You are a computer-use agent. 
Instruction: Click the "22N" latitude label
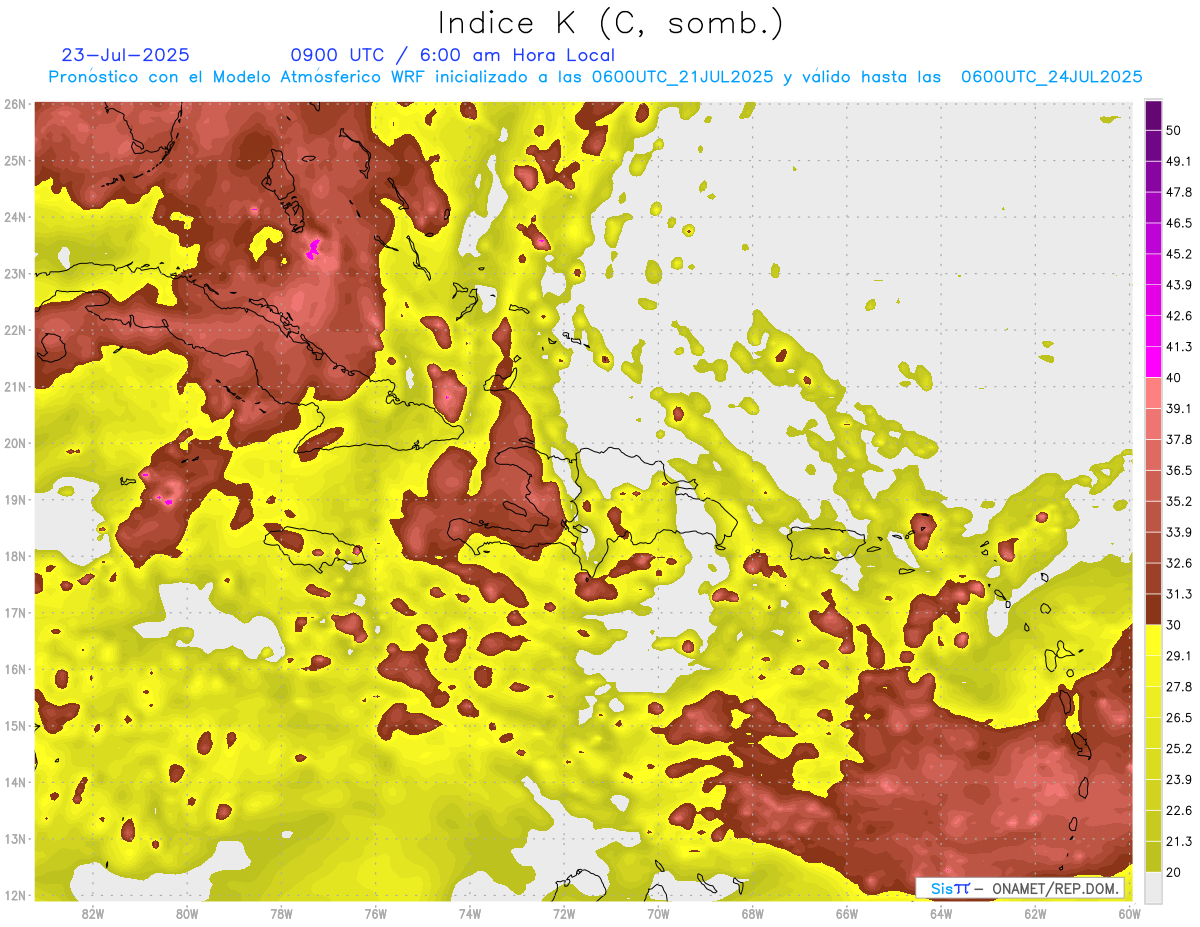click(15, 330)
